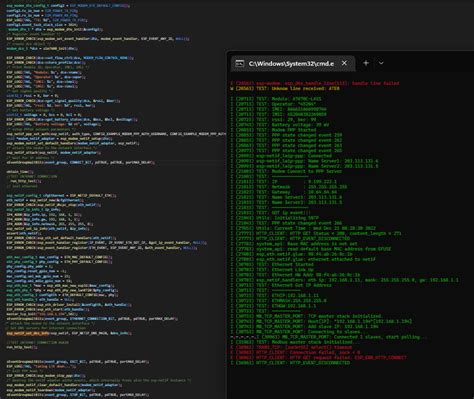Click the "Modem PPP Started" log line
Image resolution: width=474 pixels, height=399 pixels.
pos(273,130)
